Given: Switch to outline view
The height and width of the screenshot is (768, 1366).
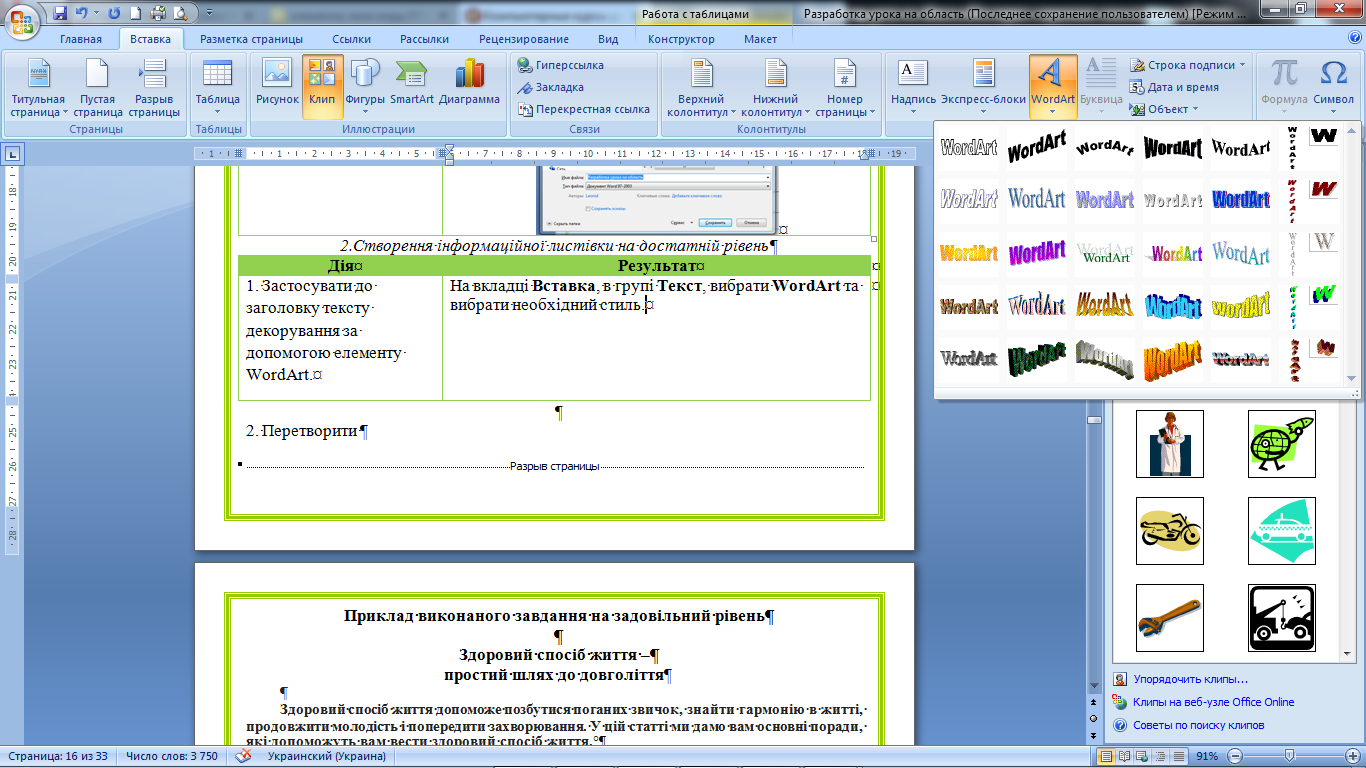Looking at the screenshot, I should (1161, 756).
